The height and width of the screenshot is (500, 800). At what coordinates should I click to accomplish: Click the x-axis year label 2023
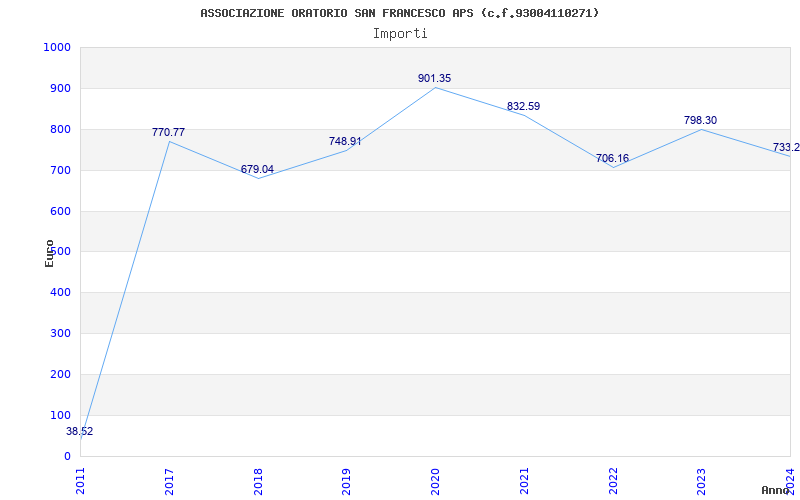[x=702, y=481]
